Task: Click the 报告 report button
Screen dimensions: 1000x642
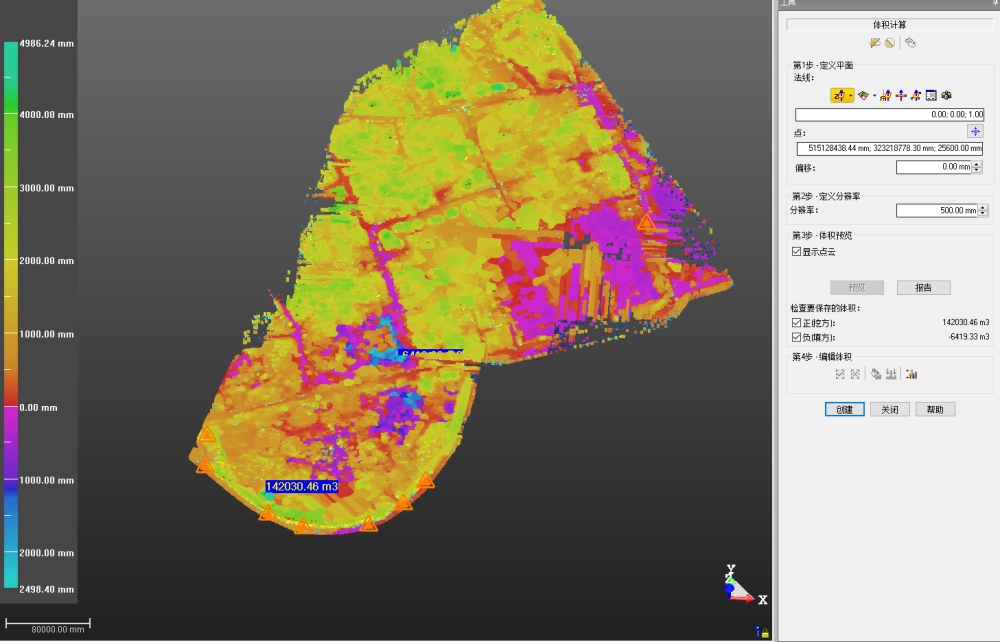Action: pyautogui.click(x=923, y=288)
